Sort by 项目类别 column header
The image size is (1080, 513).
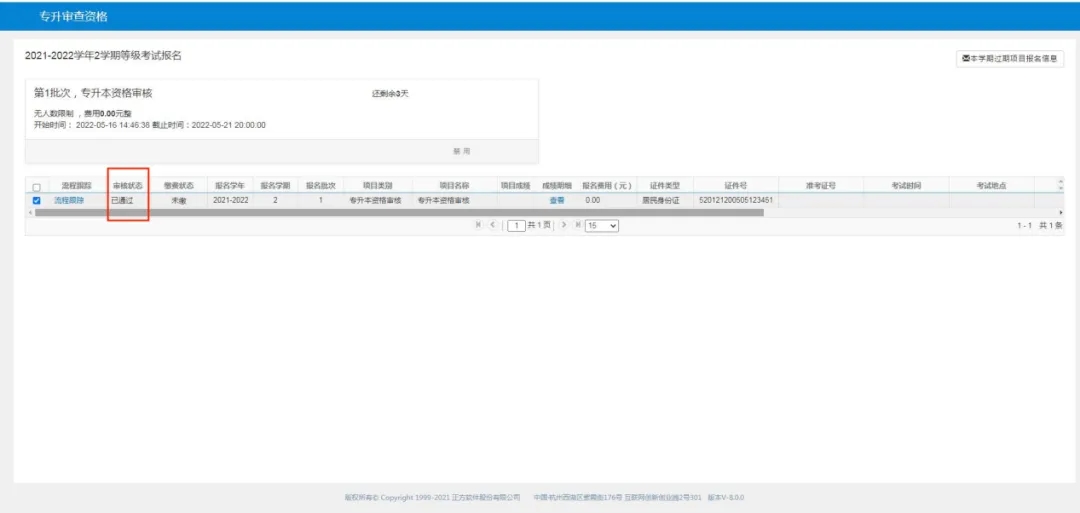[x=377, y=186]
